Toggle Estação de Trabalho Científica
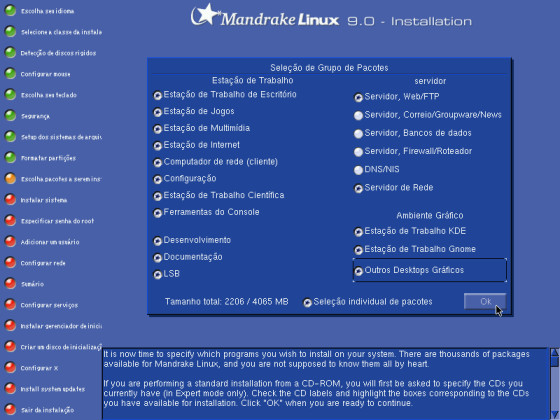Image resolution: width=560 pixels, height=420 pixels. coord(158,196)
